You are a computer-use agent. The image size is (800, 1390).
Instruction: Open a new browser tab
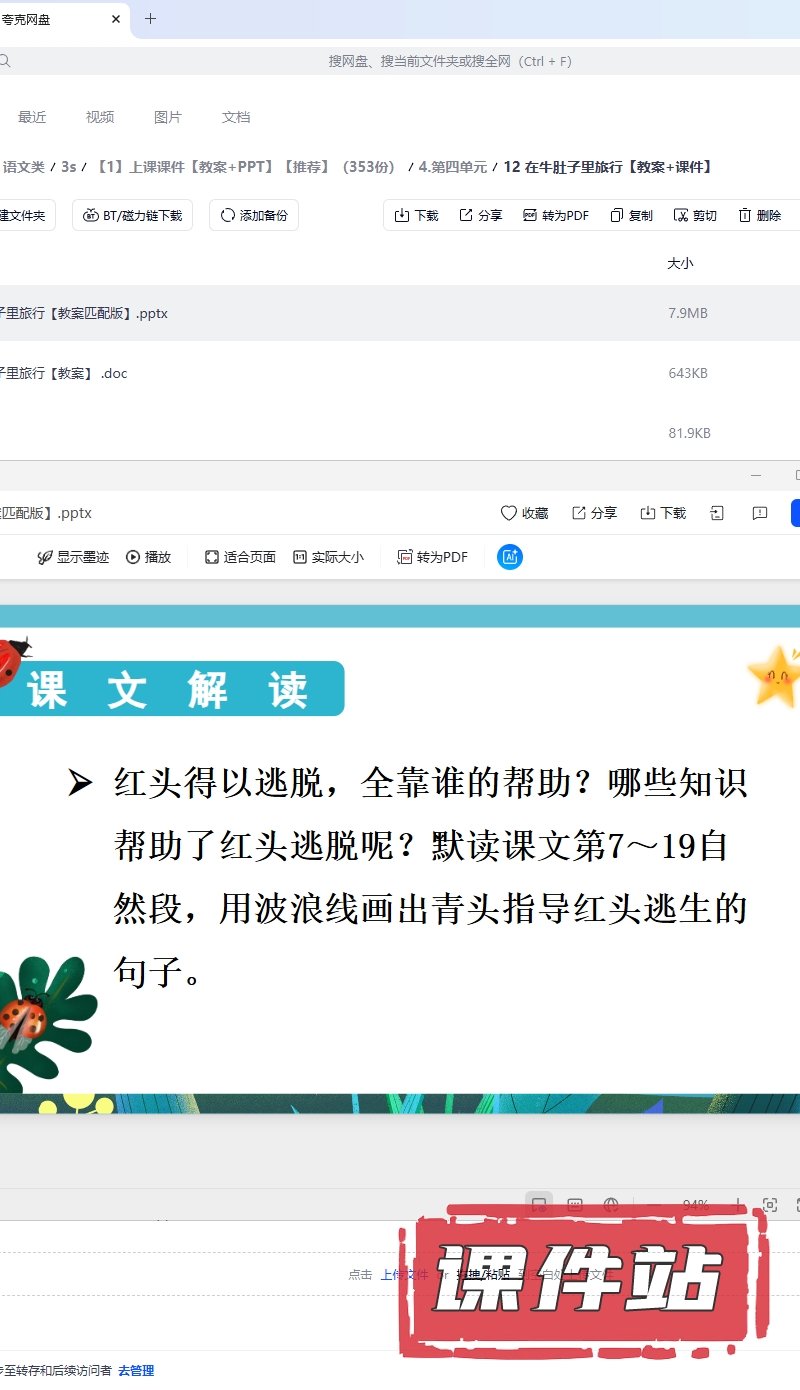click(x=151, y=19)
